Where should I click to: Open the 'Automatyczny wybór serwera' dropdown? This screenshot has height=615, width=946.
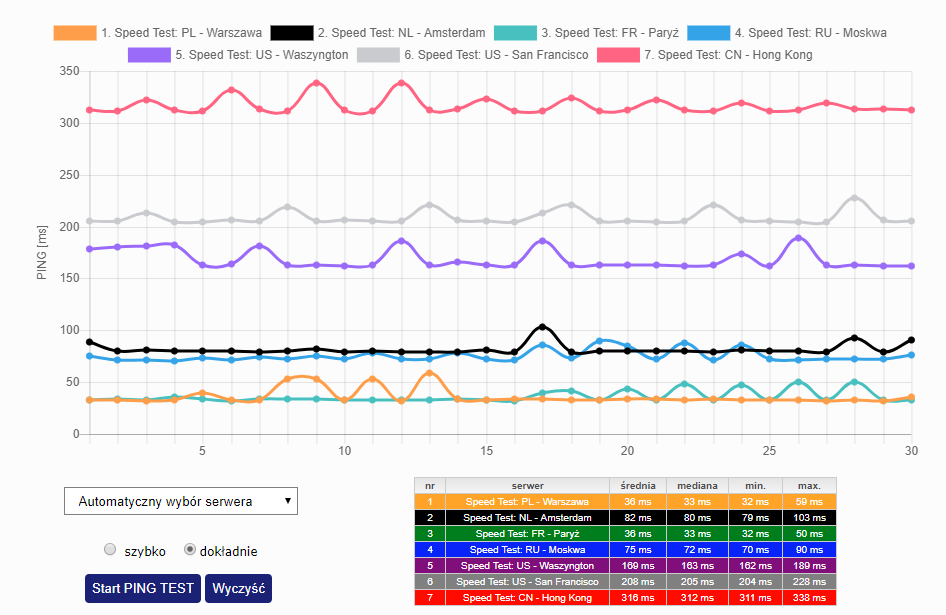[180, 501]
